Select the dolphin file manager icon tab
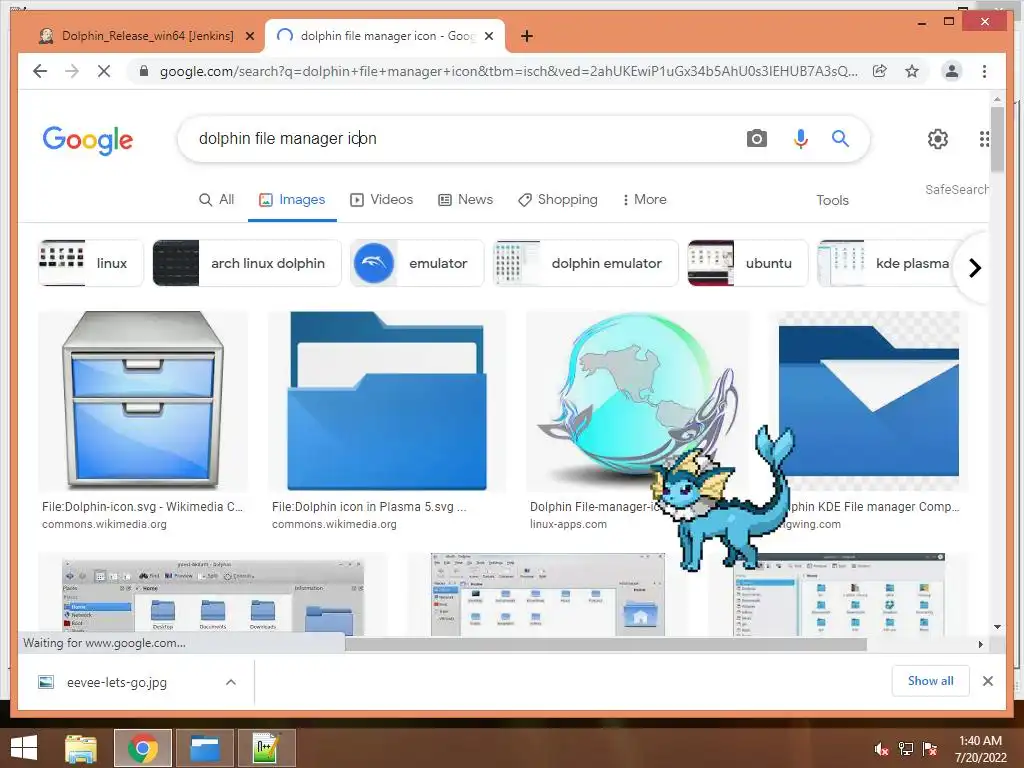Image resolution: width=1024 pixels, height=768 pixels. pyautogui.click(x=385, y=36)
